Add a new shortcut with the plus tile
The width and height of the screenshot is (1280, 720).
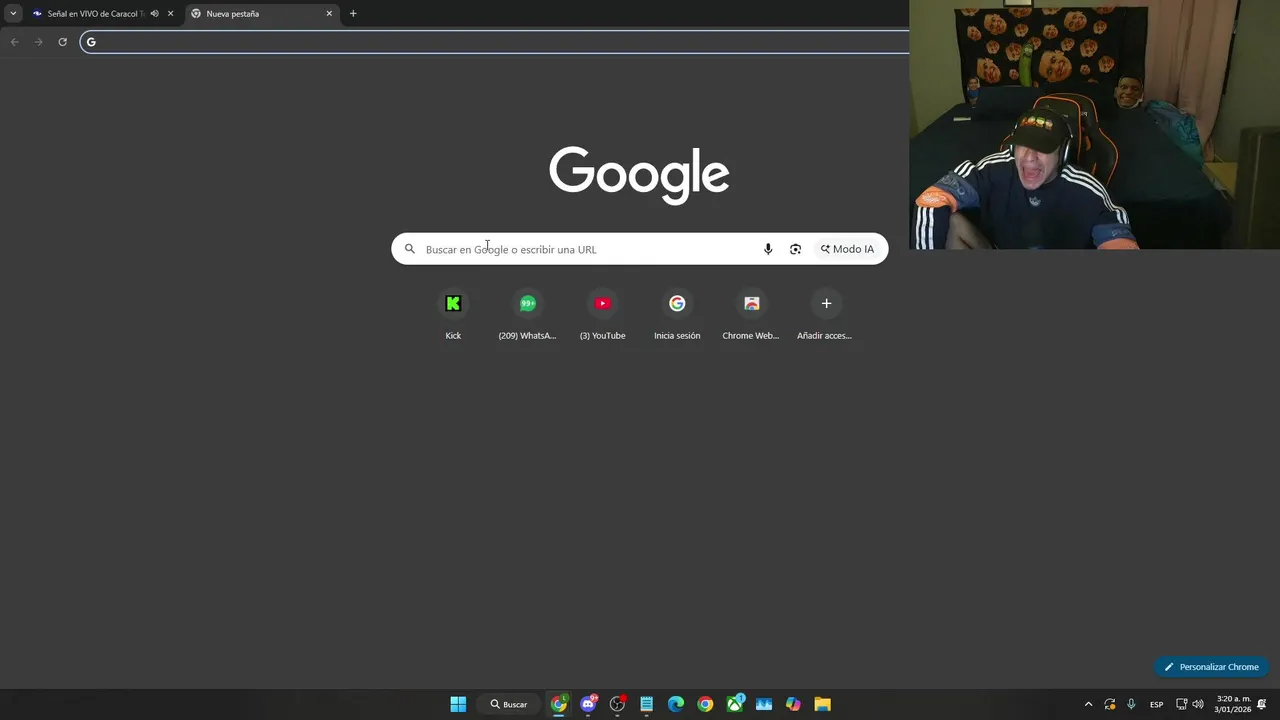[826, 315]
